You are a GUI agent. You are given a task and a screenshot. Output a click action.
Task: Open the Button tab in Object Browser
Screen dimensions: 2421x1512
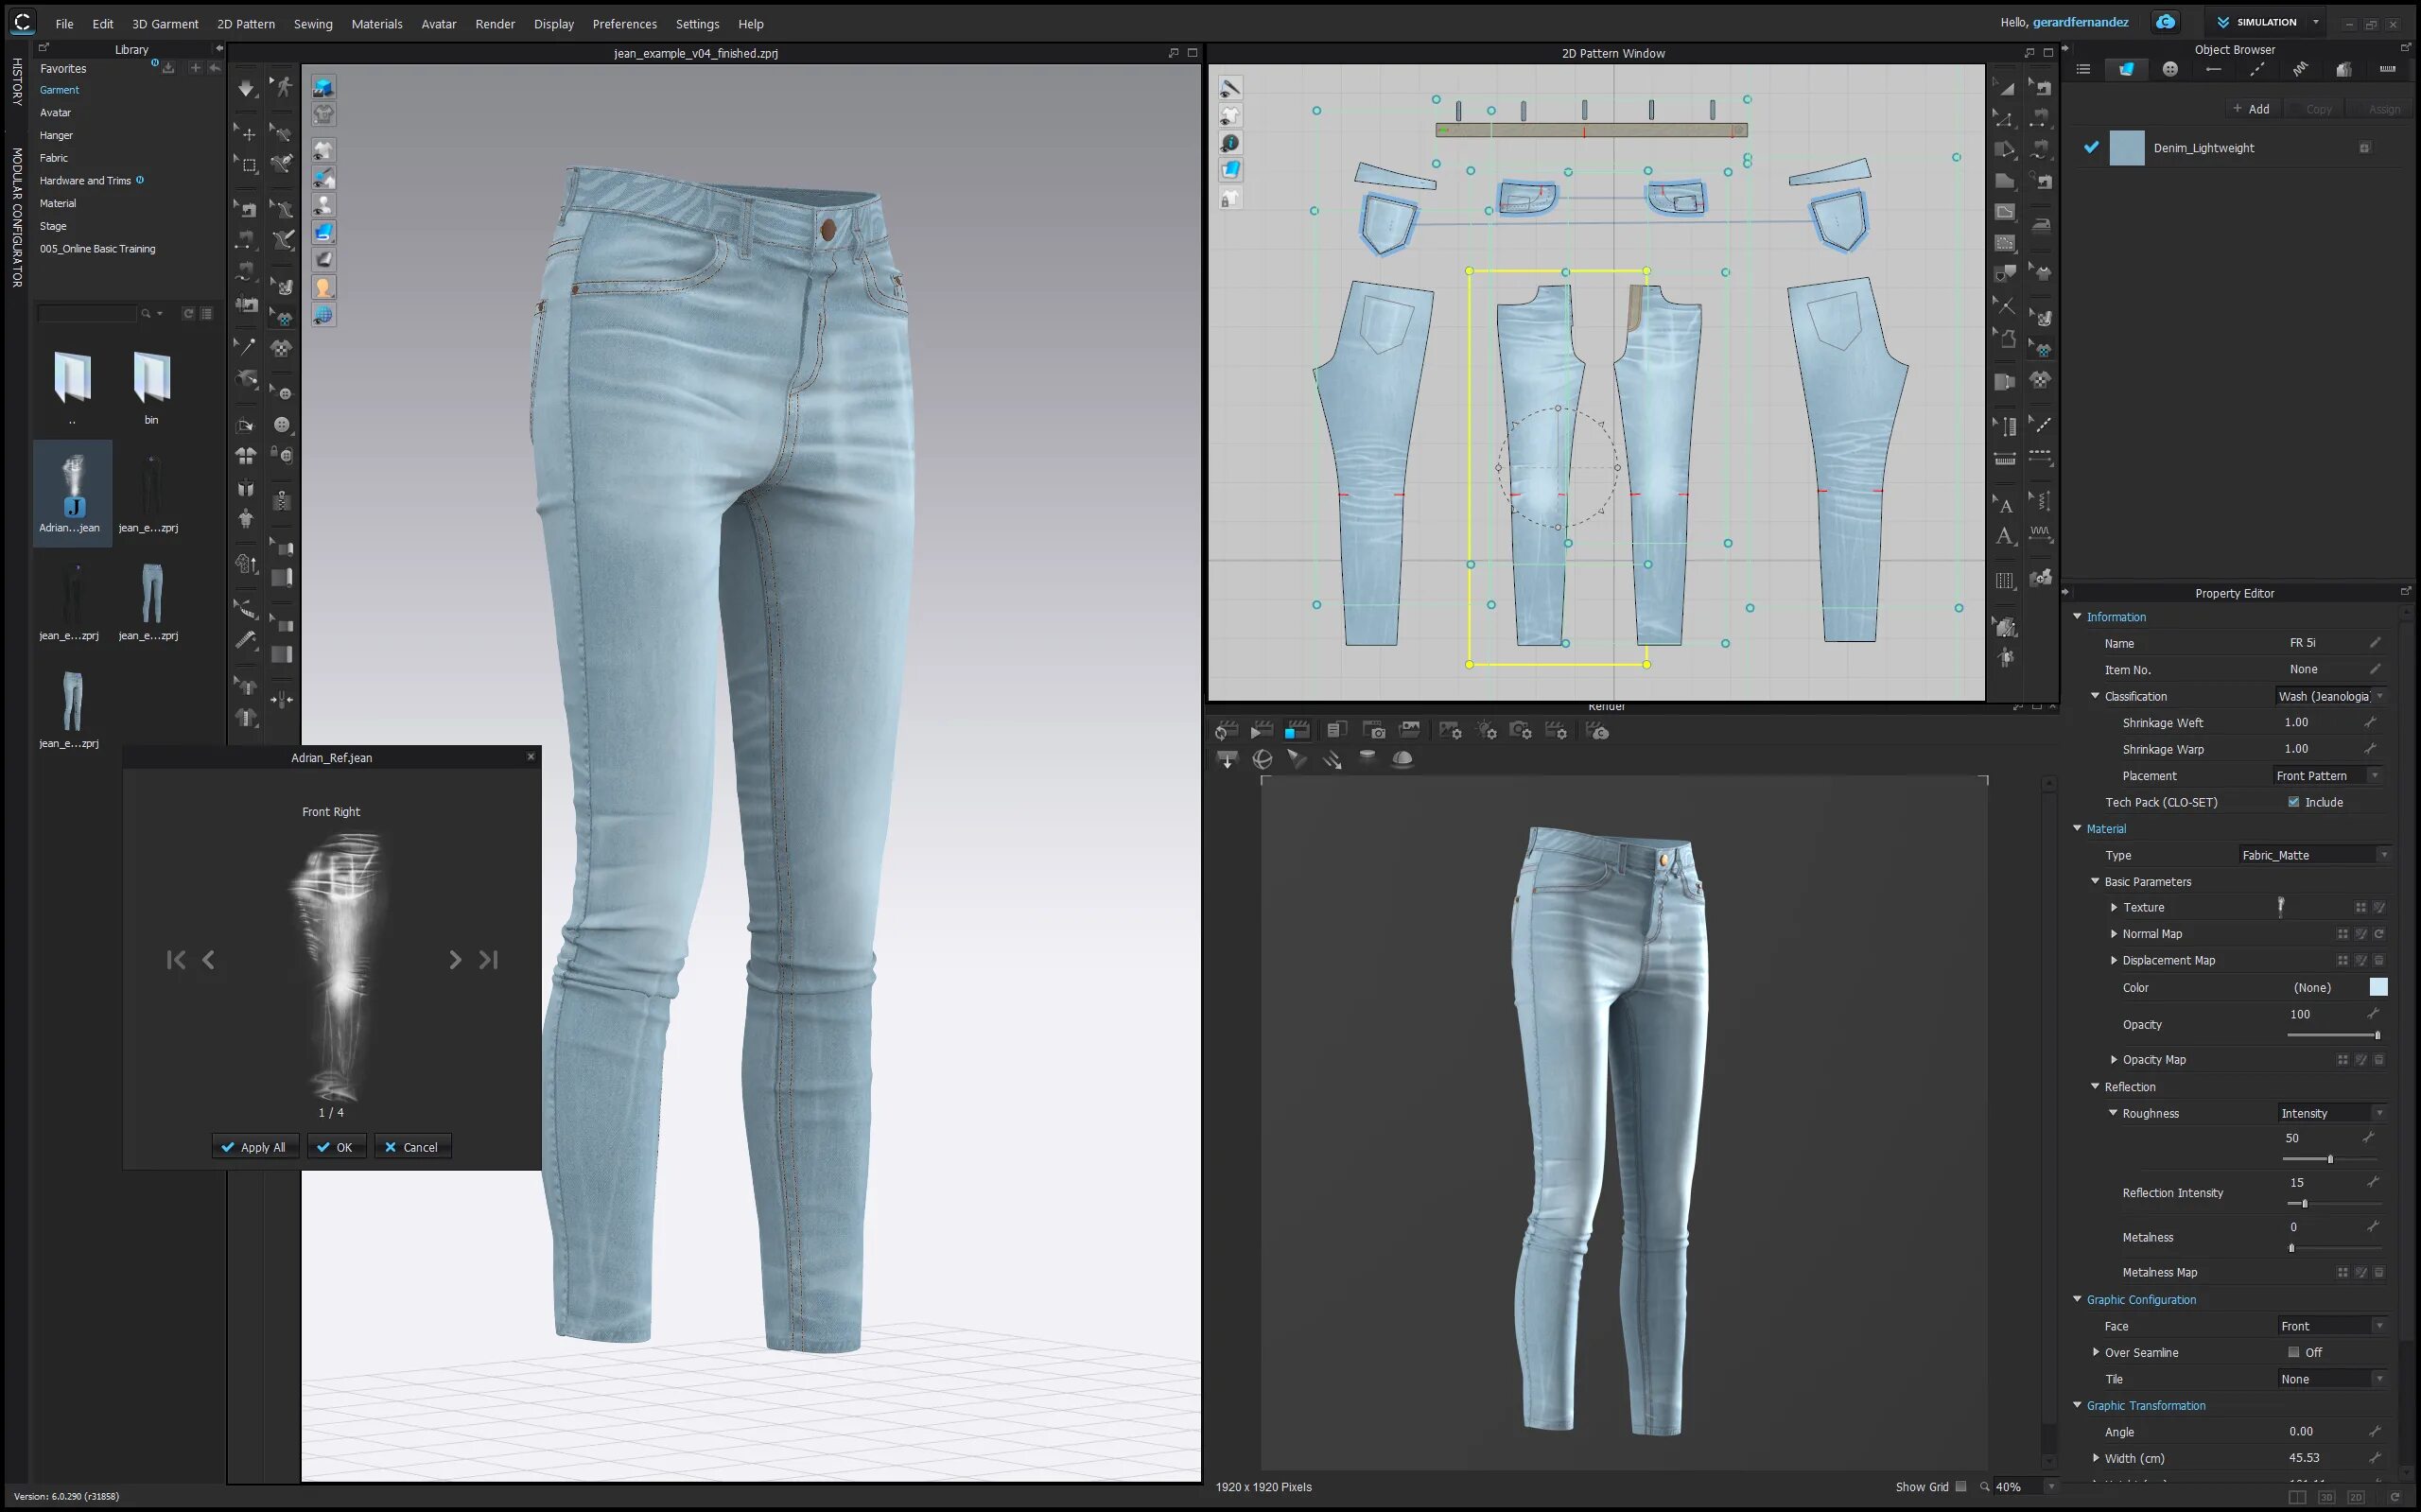coord(2170,69)
